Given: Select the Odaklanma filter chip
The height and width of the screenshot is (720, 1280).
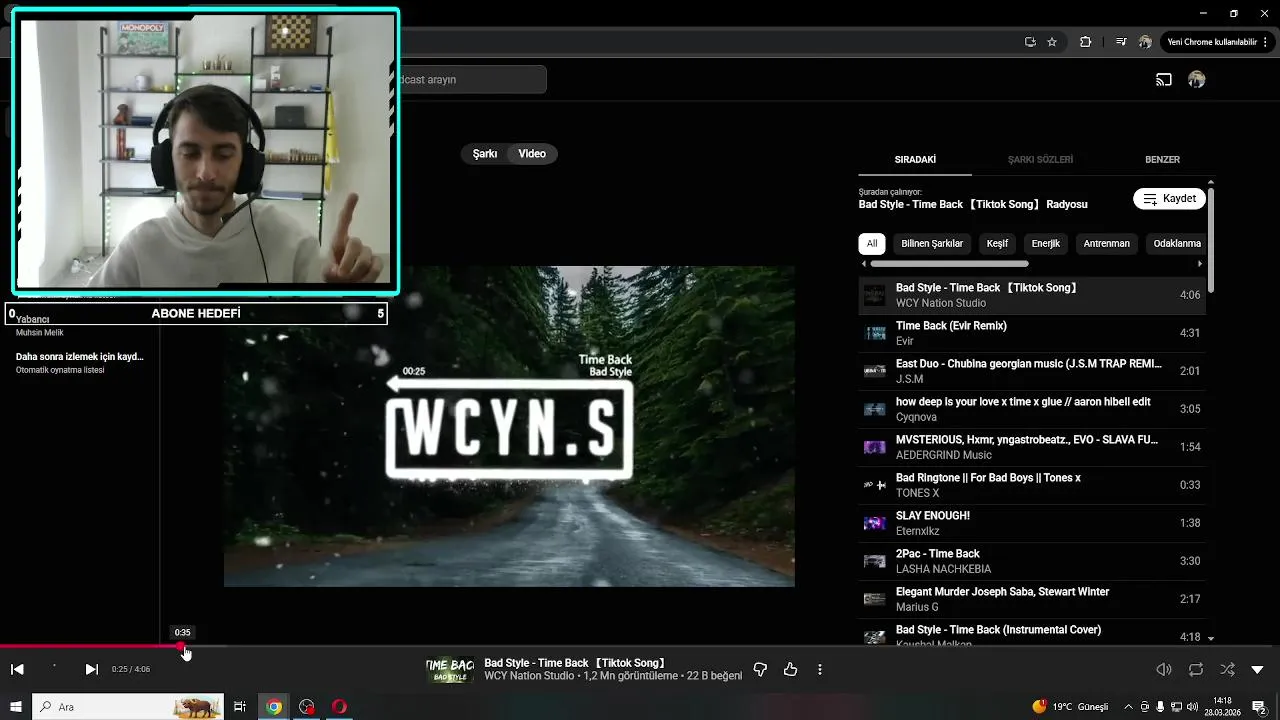Looking at the screenshot, I should (x=1176, y=243).
